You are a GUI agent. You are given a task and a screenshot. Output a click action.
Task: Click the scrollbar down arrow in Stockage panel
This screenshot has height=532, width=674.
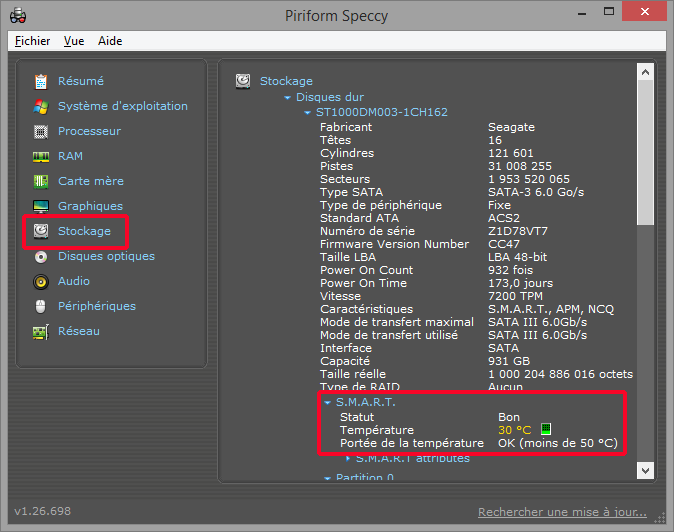[645, 469]
